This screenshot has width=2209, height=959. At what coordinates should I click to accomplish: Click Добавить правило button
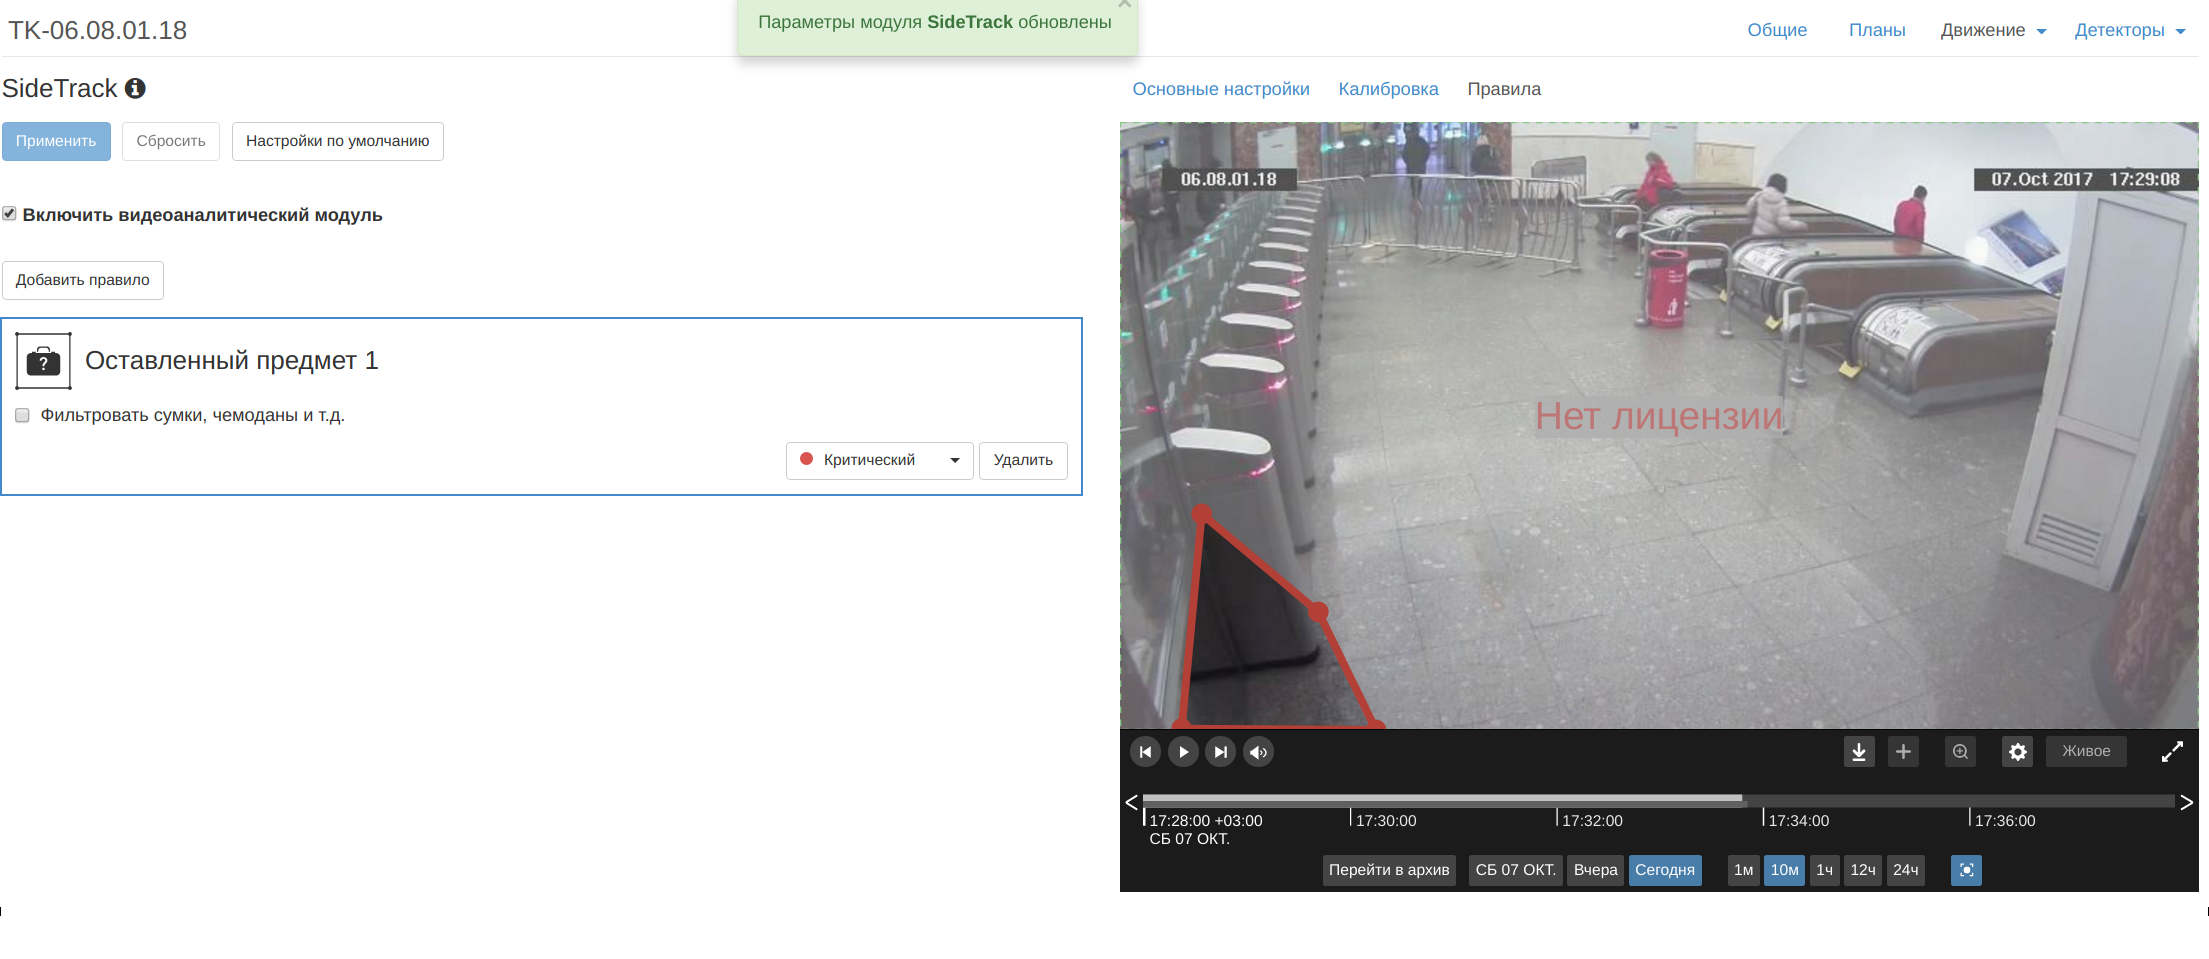click(x=83, y=280)
